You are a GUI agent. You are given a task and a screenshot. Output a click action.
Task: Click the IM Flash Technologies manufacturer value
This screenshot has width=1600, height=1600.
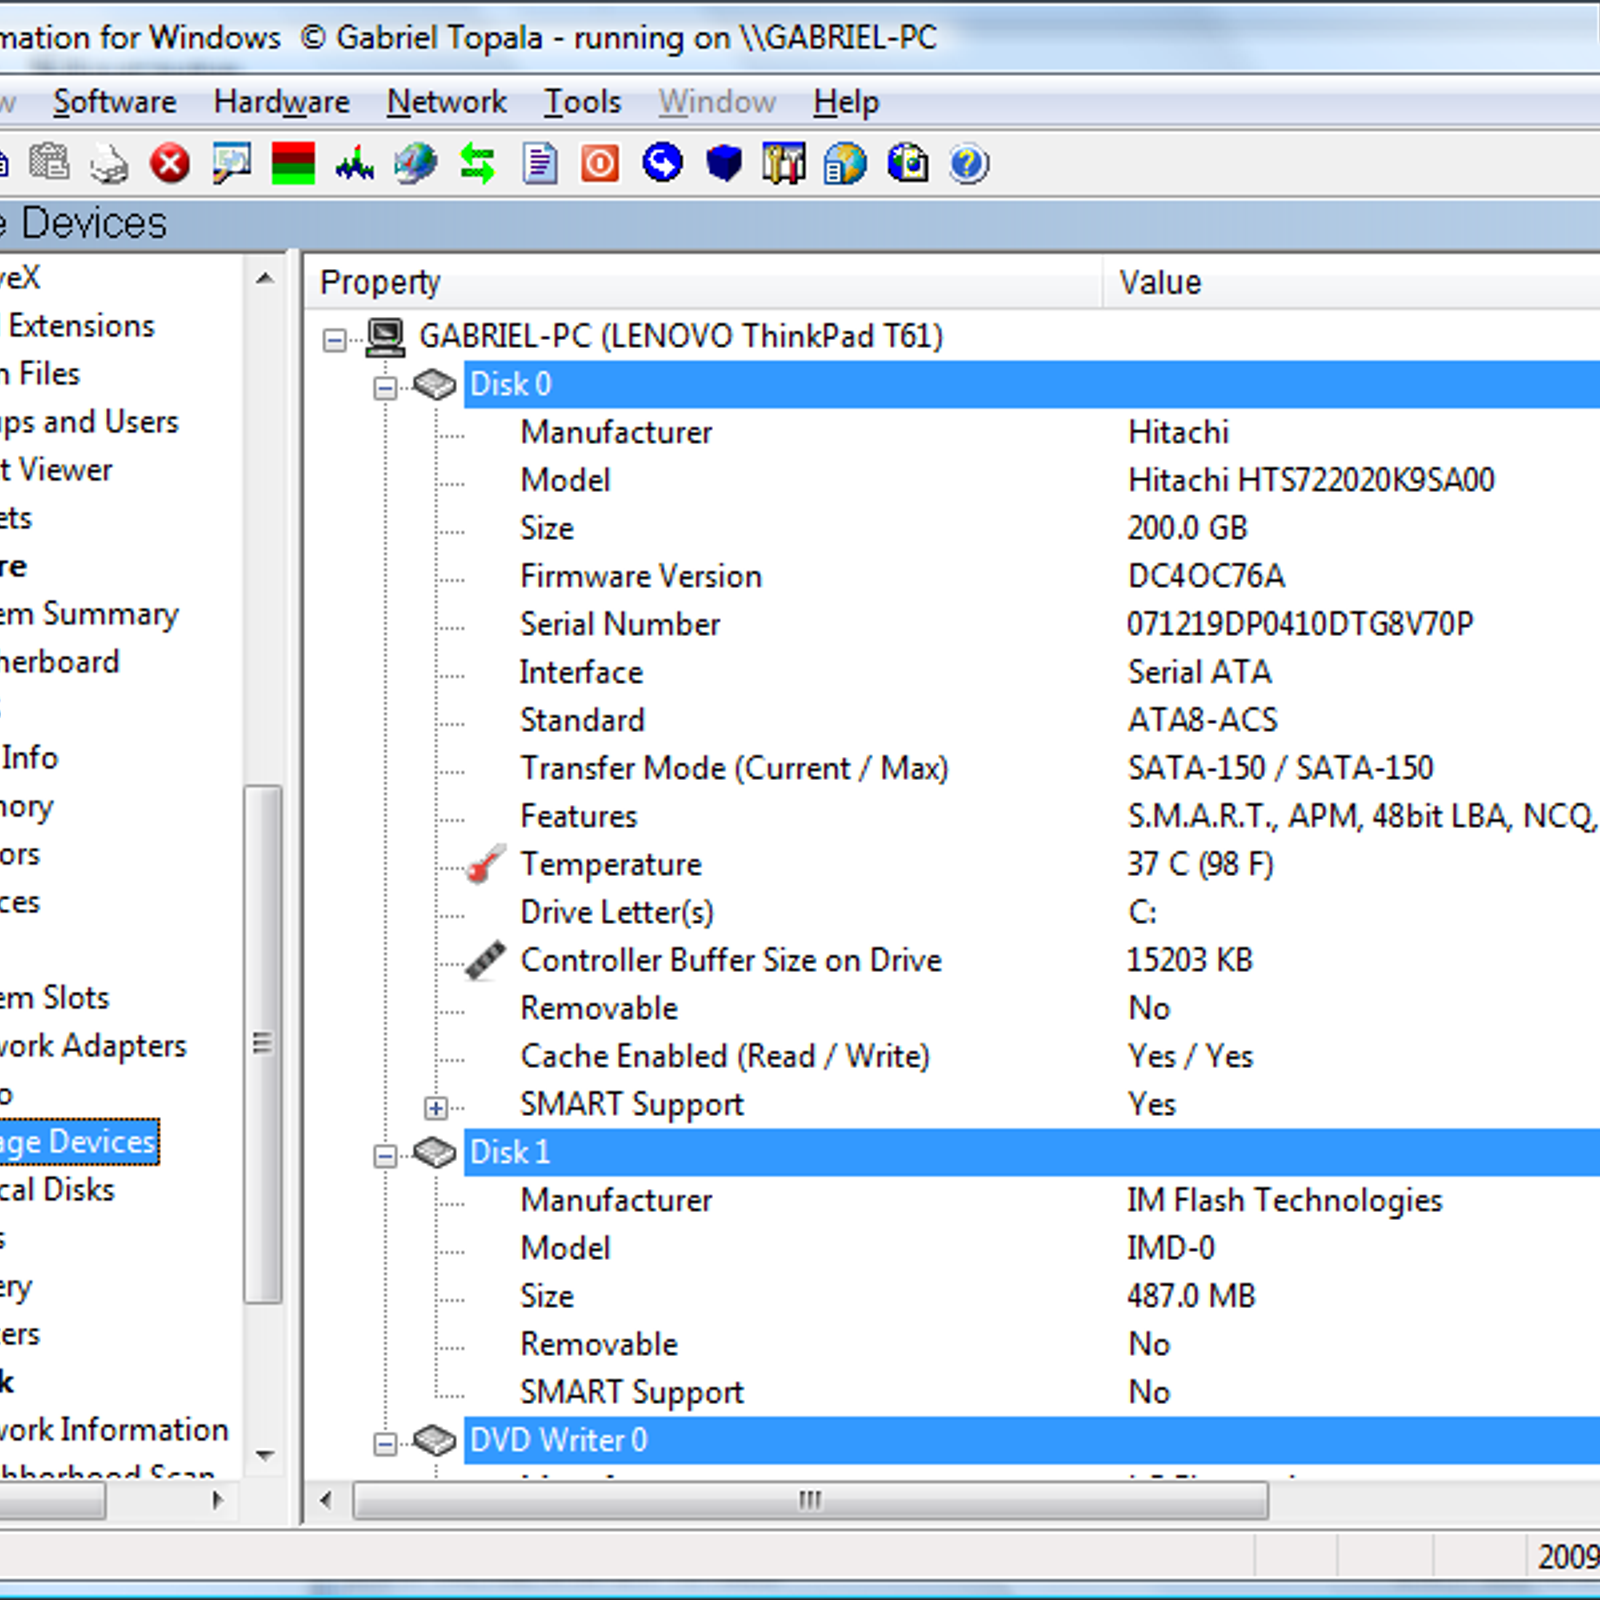[x=1285, y=1200]
